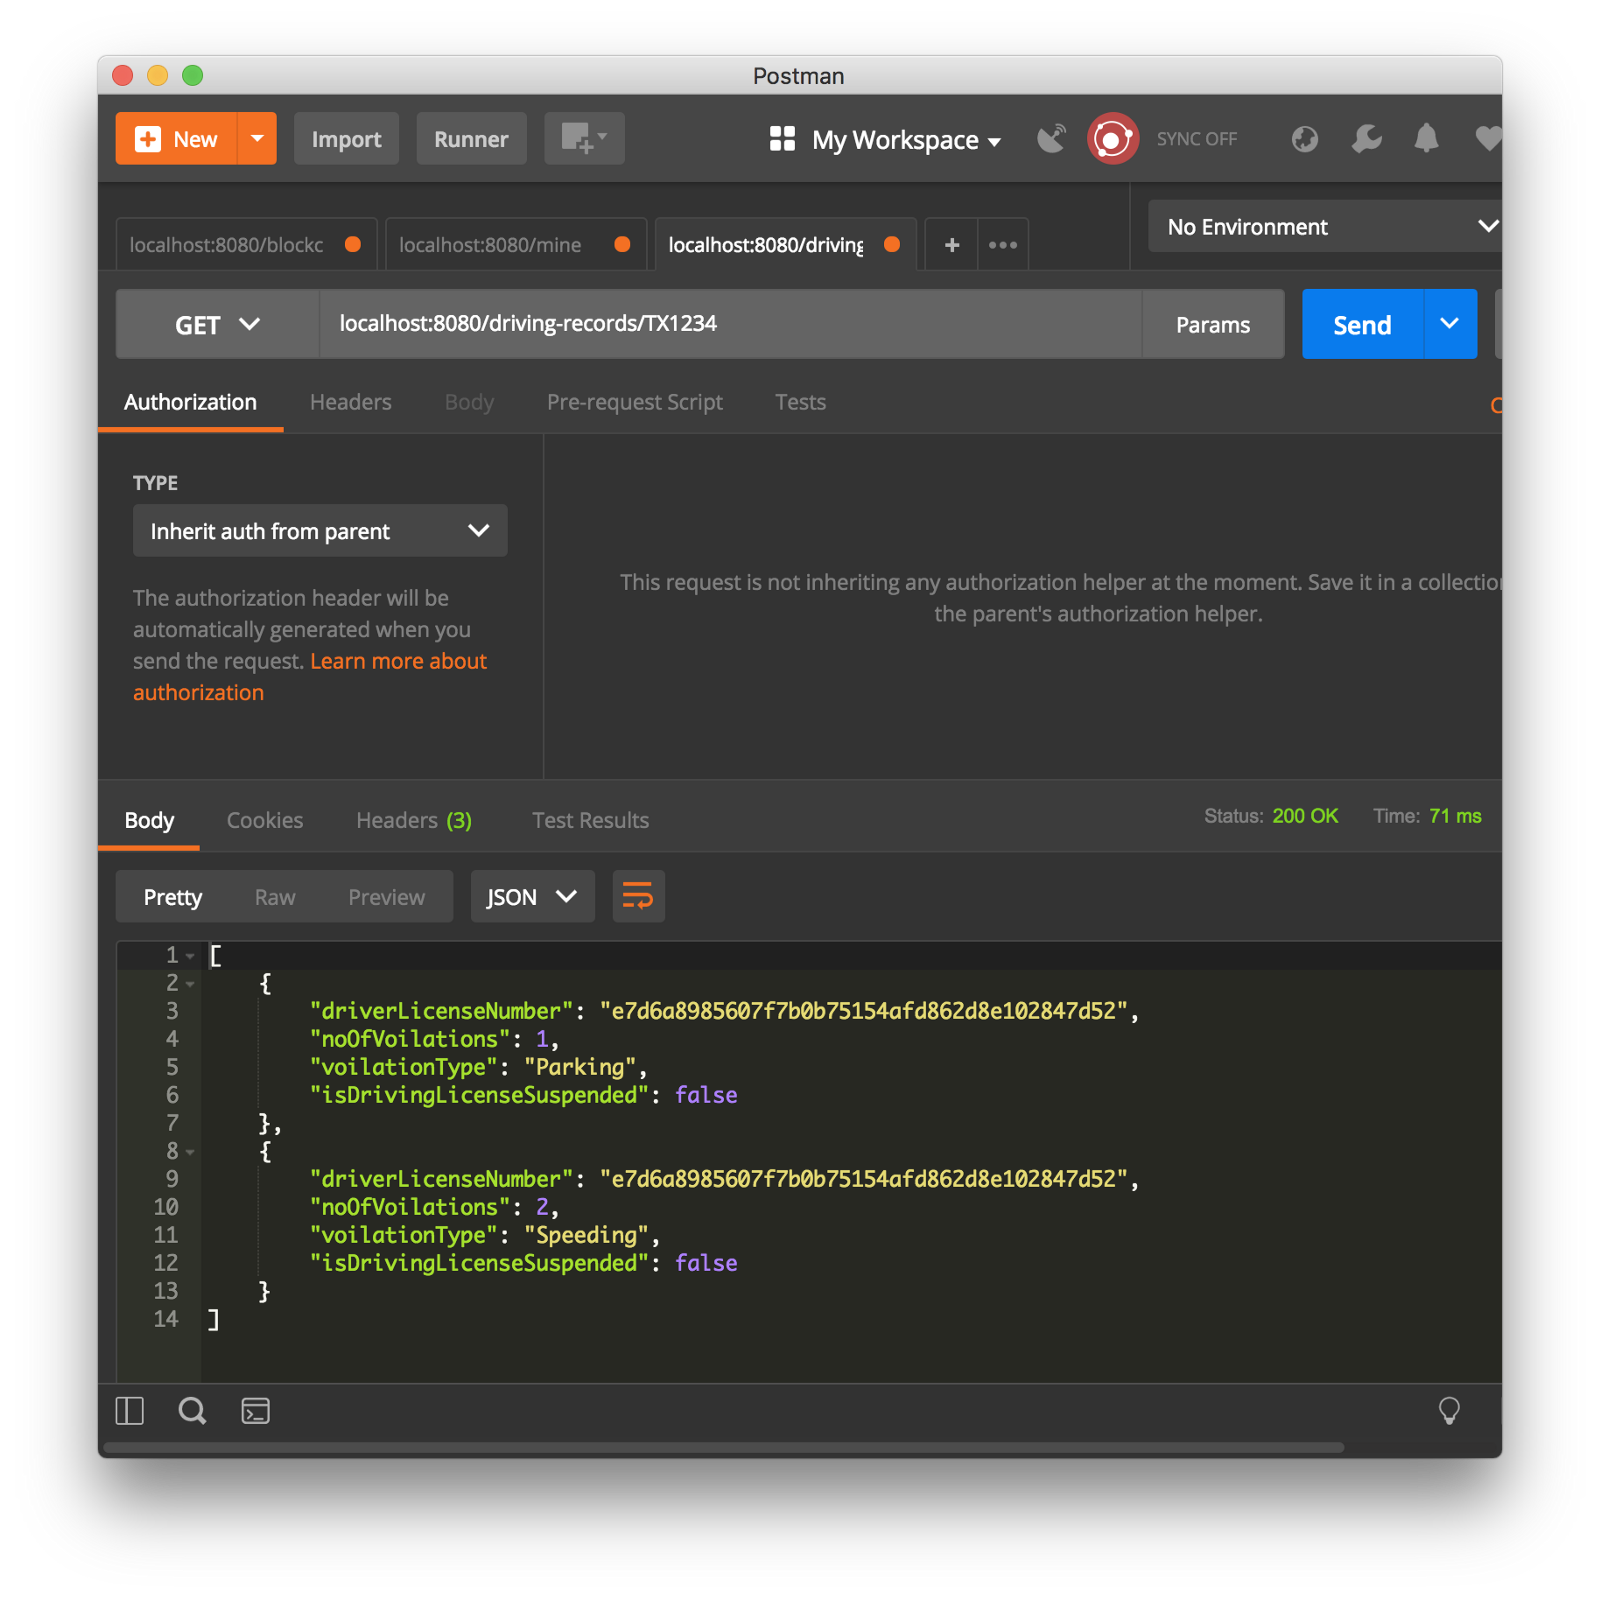The image size is (1600, 1598).
Task: Toggle sidebar from bottom status bar
Action: pos(130,1411)
